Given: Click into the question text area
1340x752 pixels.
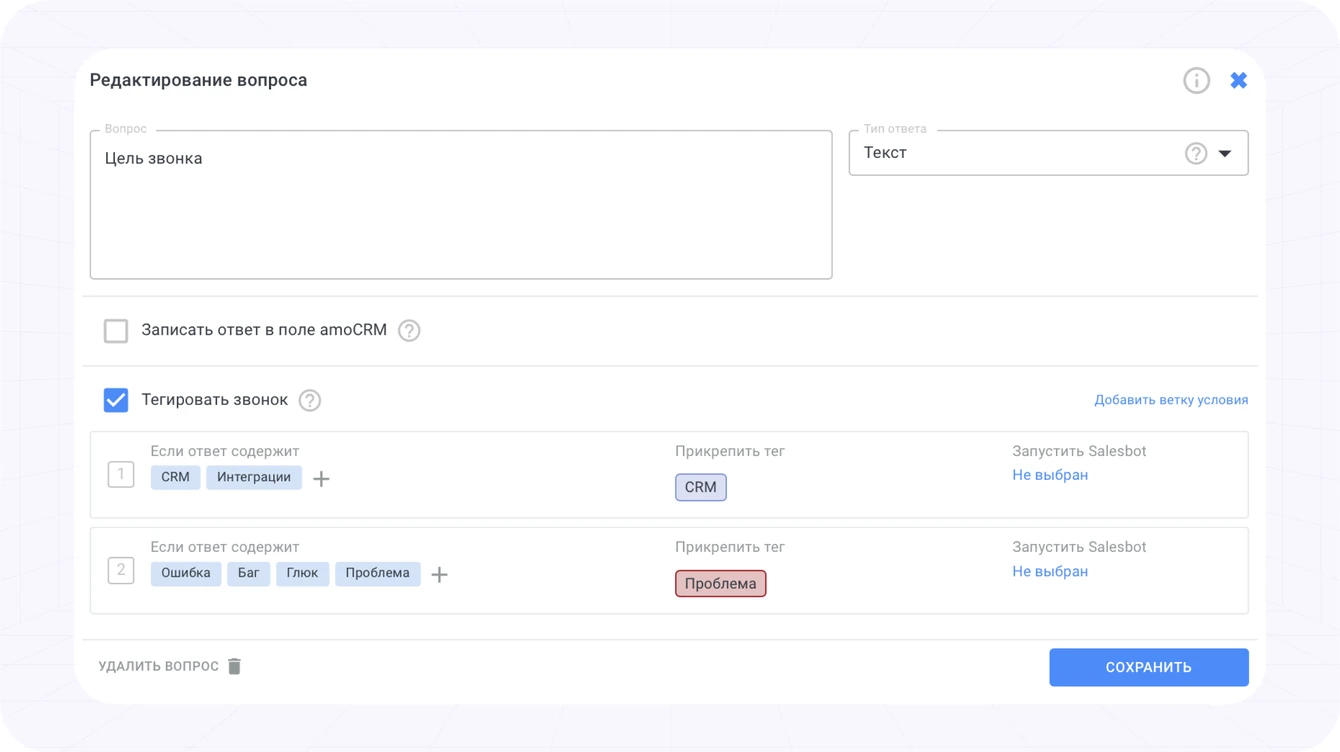Looking at the screenshot, I should tap(461, 205).
